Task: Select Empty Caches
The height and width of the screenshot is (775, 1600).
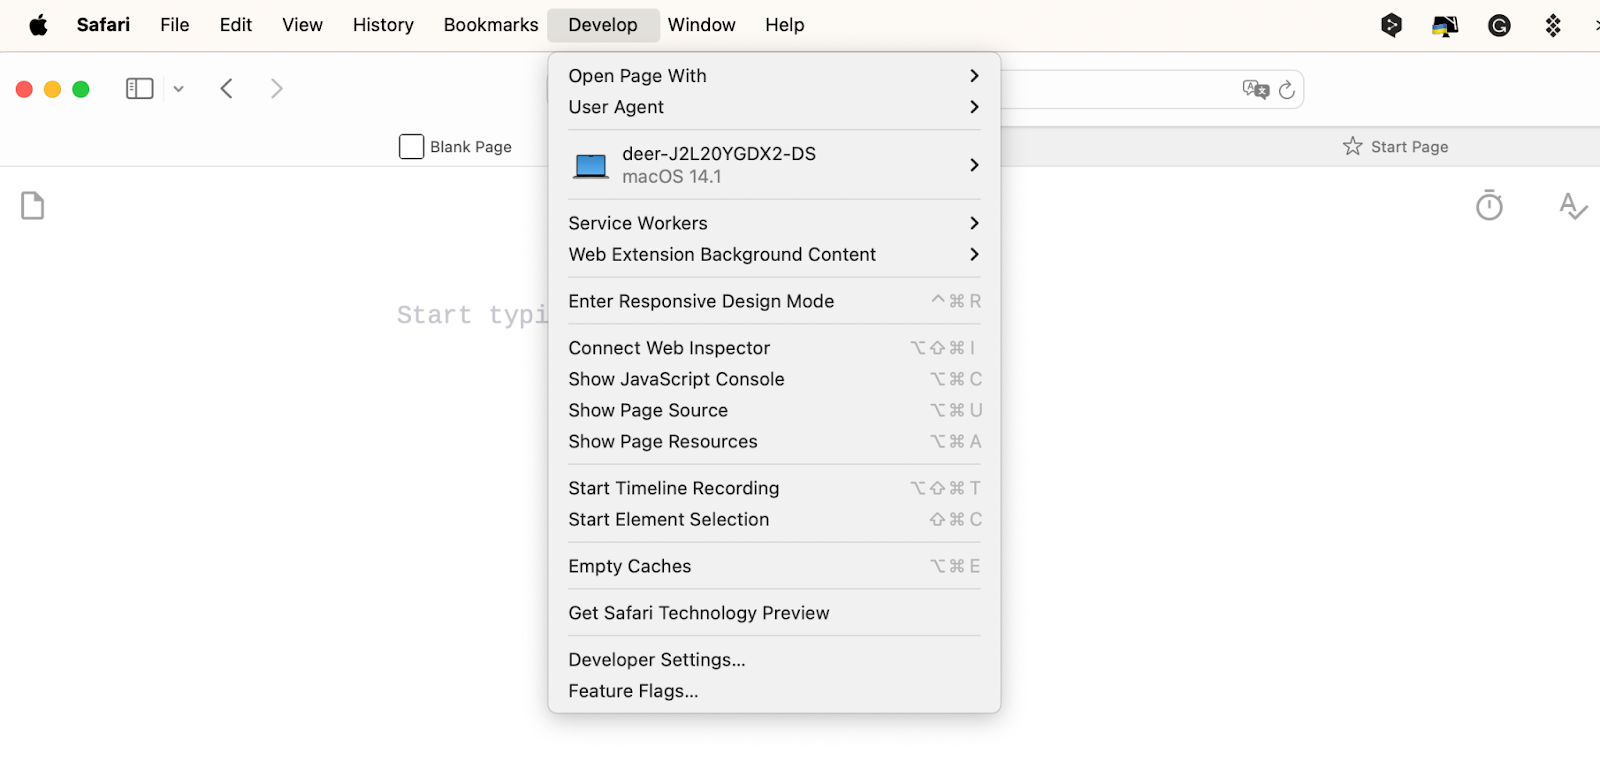Action: (x=774, y=566)
